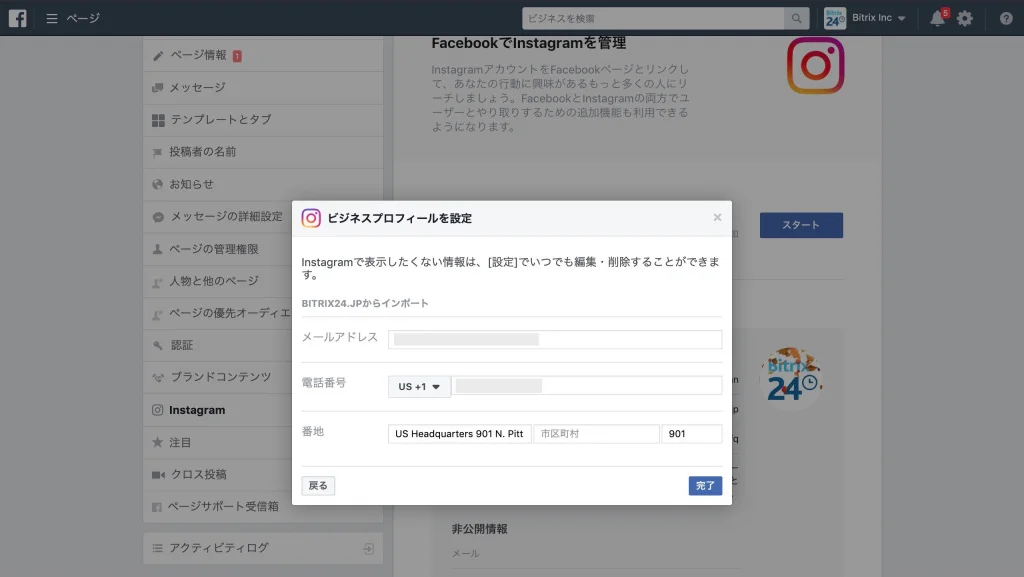Open メッセージ in the sidebar
This screenshot has height=577, width=1024.
pyautogui.click(x=197, y=88)
